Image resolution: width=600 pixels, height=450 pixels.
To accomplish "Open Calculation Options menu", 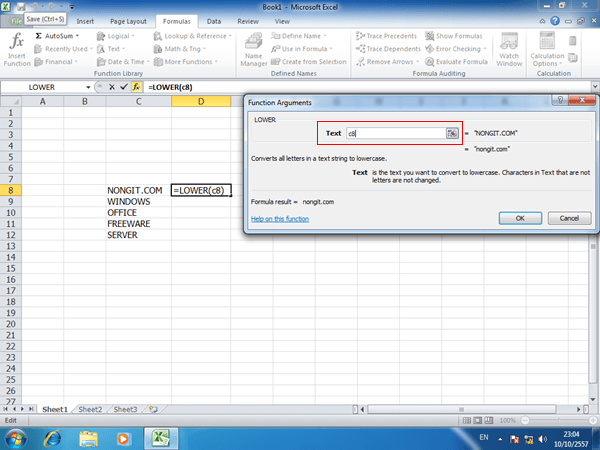I will tap(547, 50).
